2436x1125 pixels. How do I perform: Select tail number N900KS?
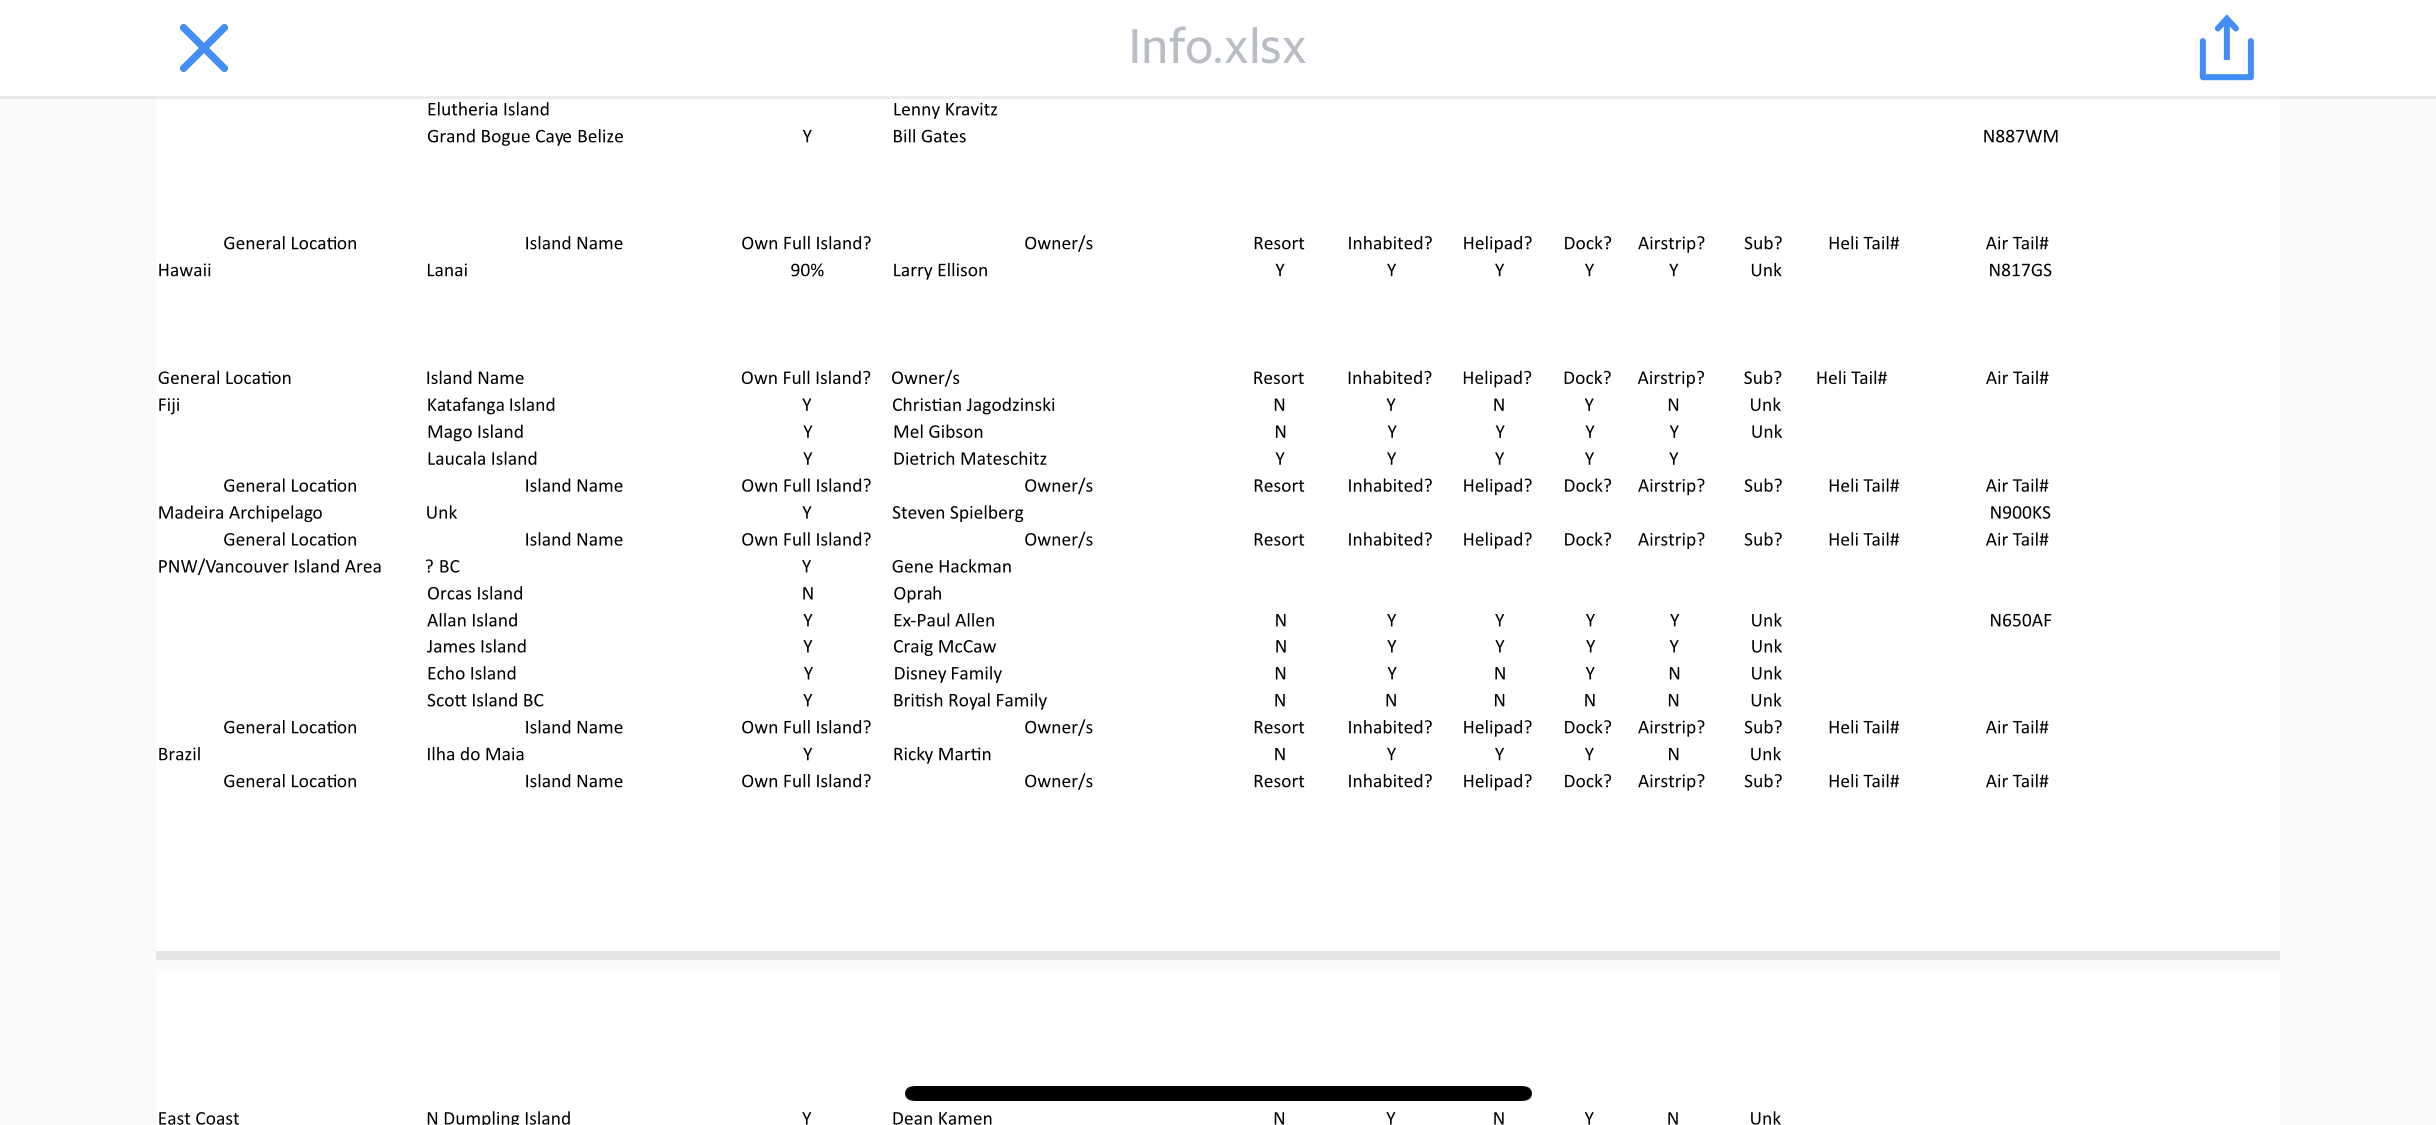pyautogui.click(x=2020, y=513)
